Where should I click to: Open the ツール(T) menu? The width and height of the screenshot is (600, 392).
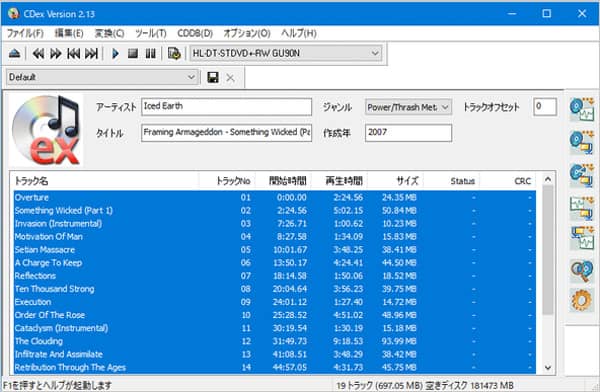pyautogui.click(x=151, y=33)
